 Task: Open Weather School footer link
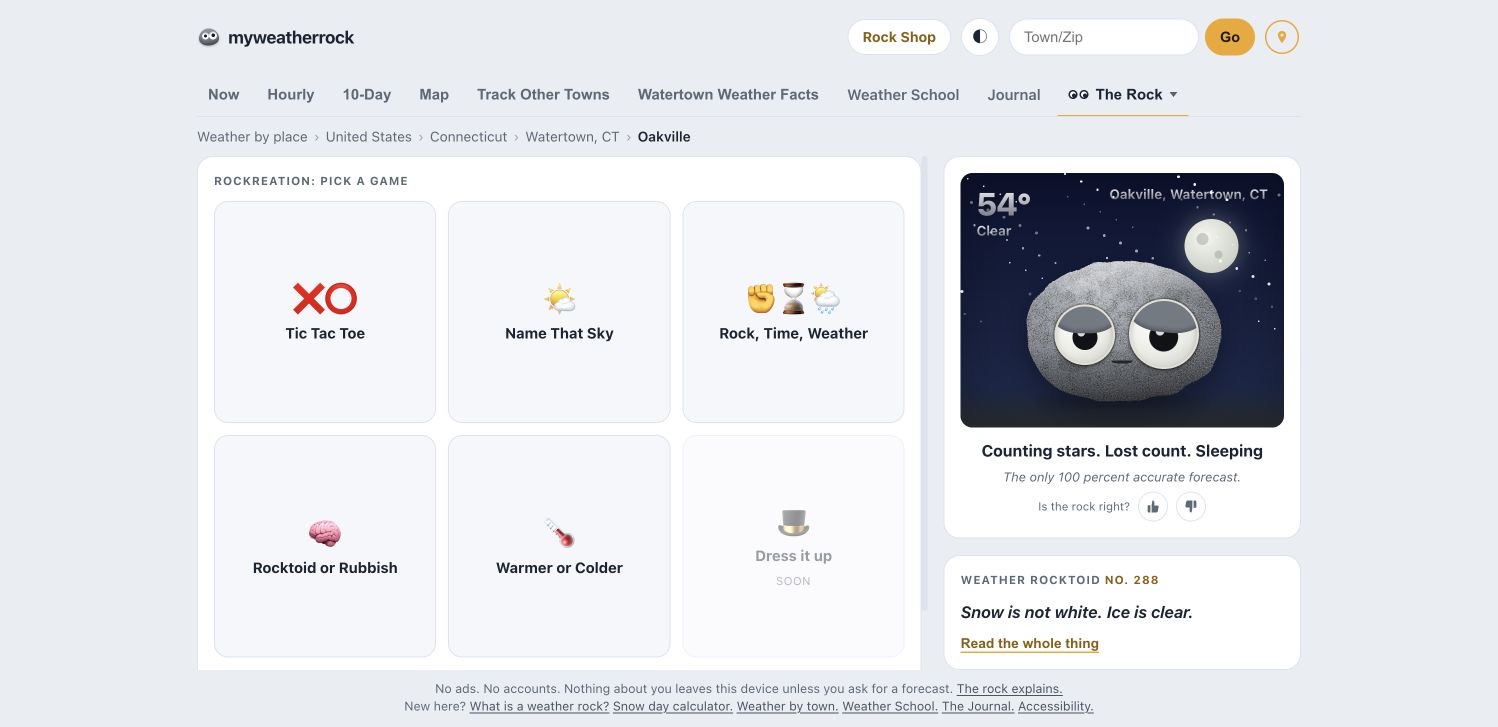[890, 706]
